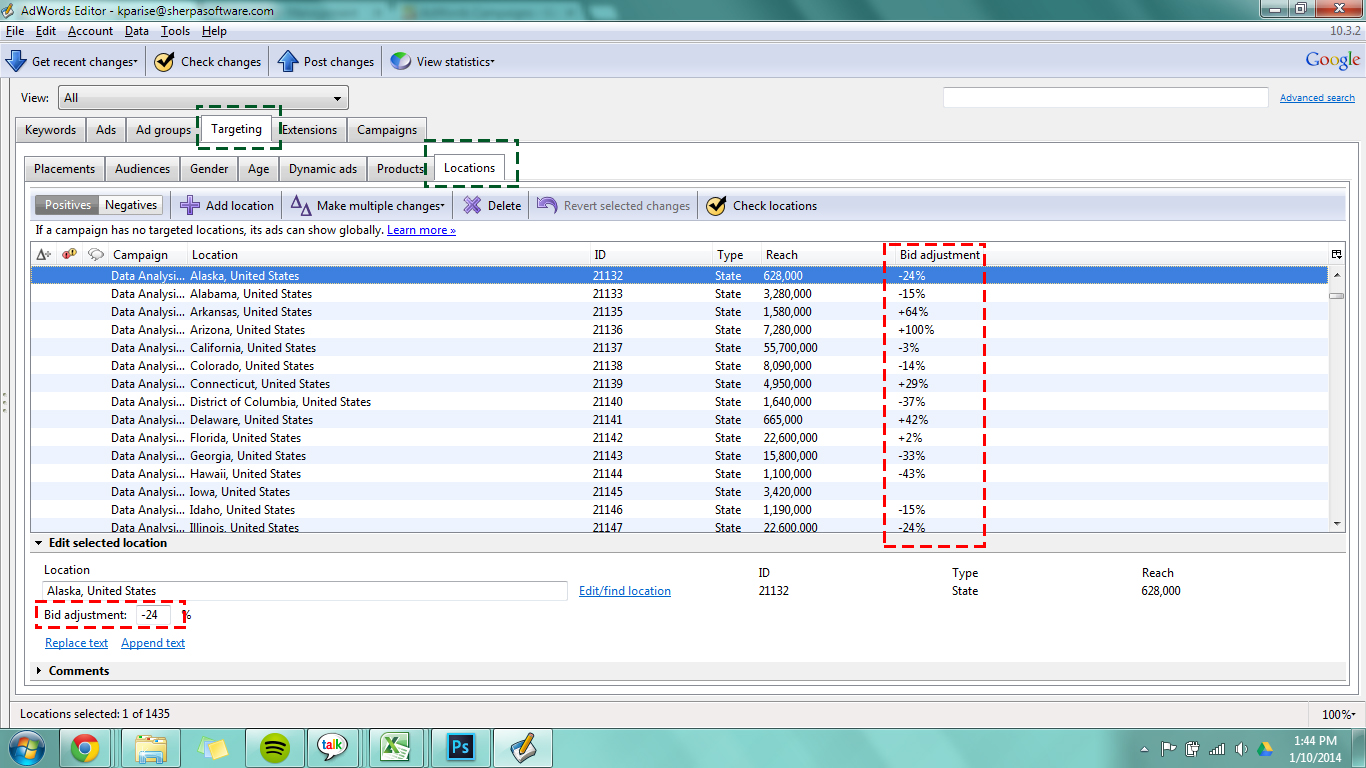Open the 100% zoom dropdown in status bar
1366x768 pixels.
coord(1338,715)
